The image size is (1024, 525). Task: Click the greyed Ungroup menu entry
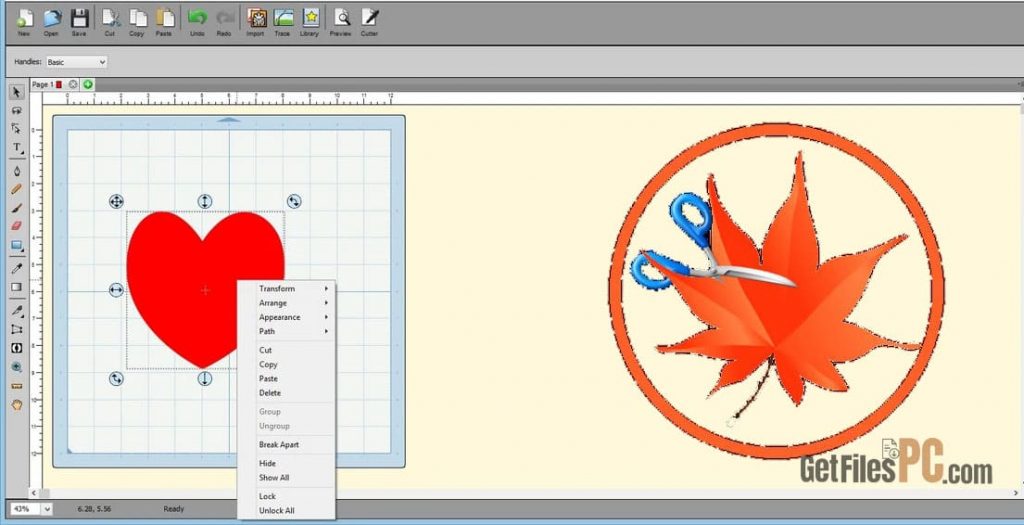tap(286, 426)
